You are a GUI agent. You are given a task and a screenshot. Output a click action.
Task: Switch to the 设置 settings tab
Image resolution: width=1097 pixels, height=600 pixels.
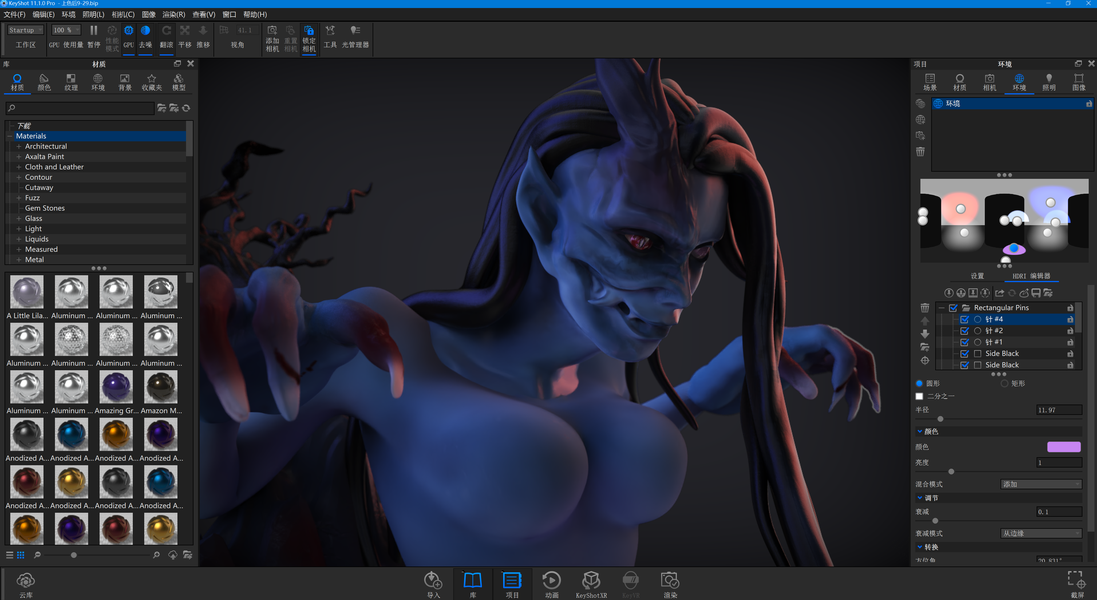pos(977,276)
